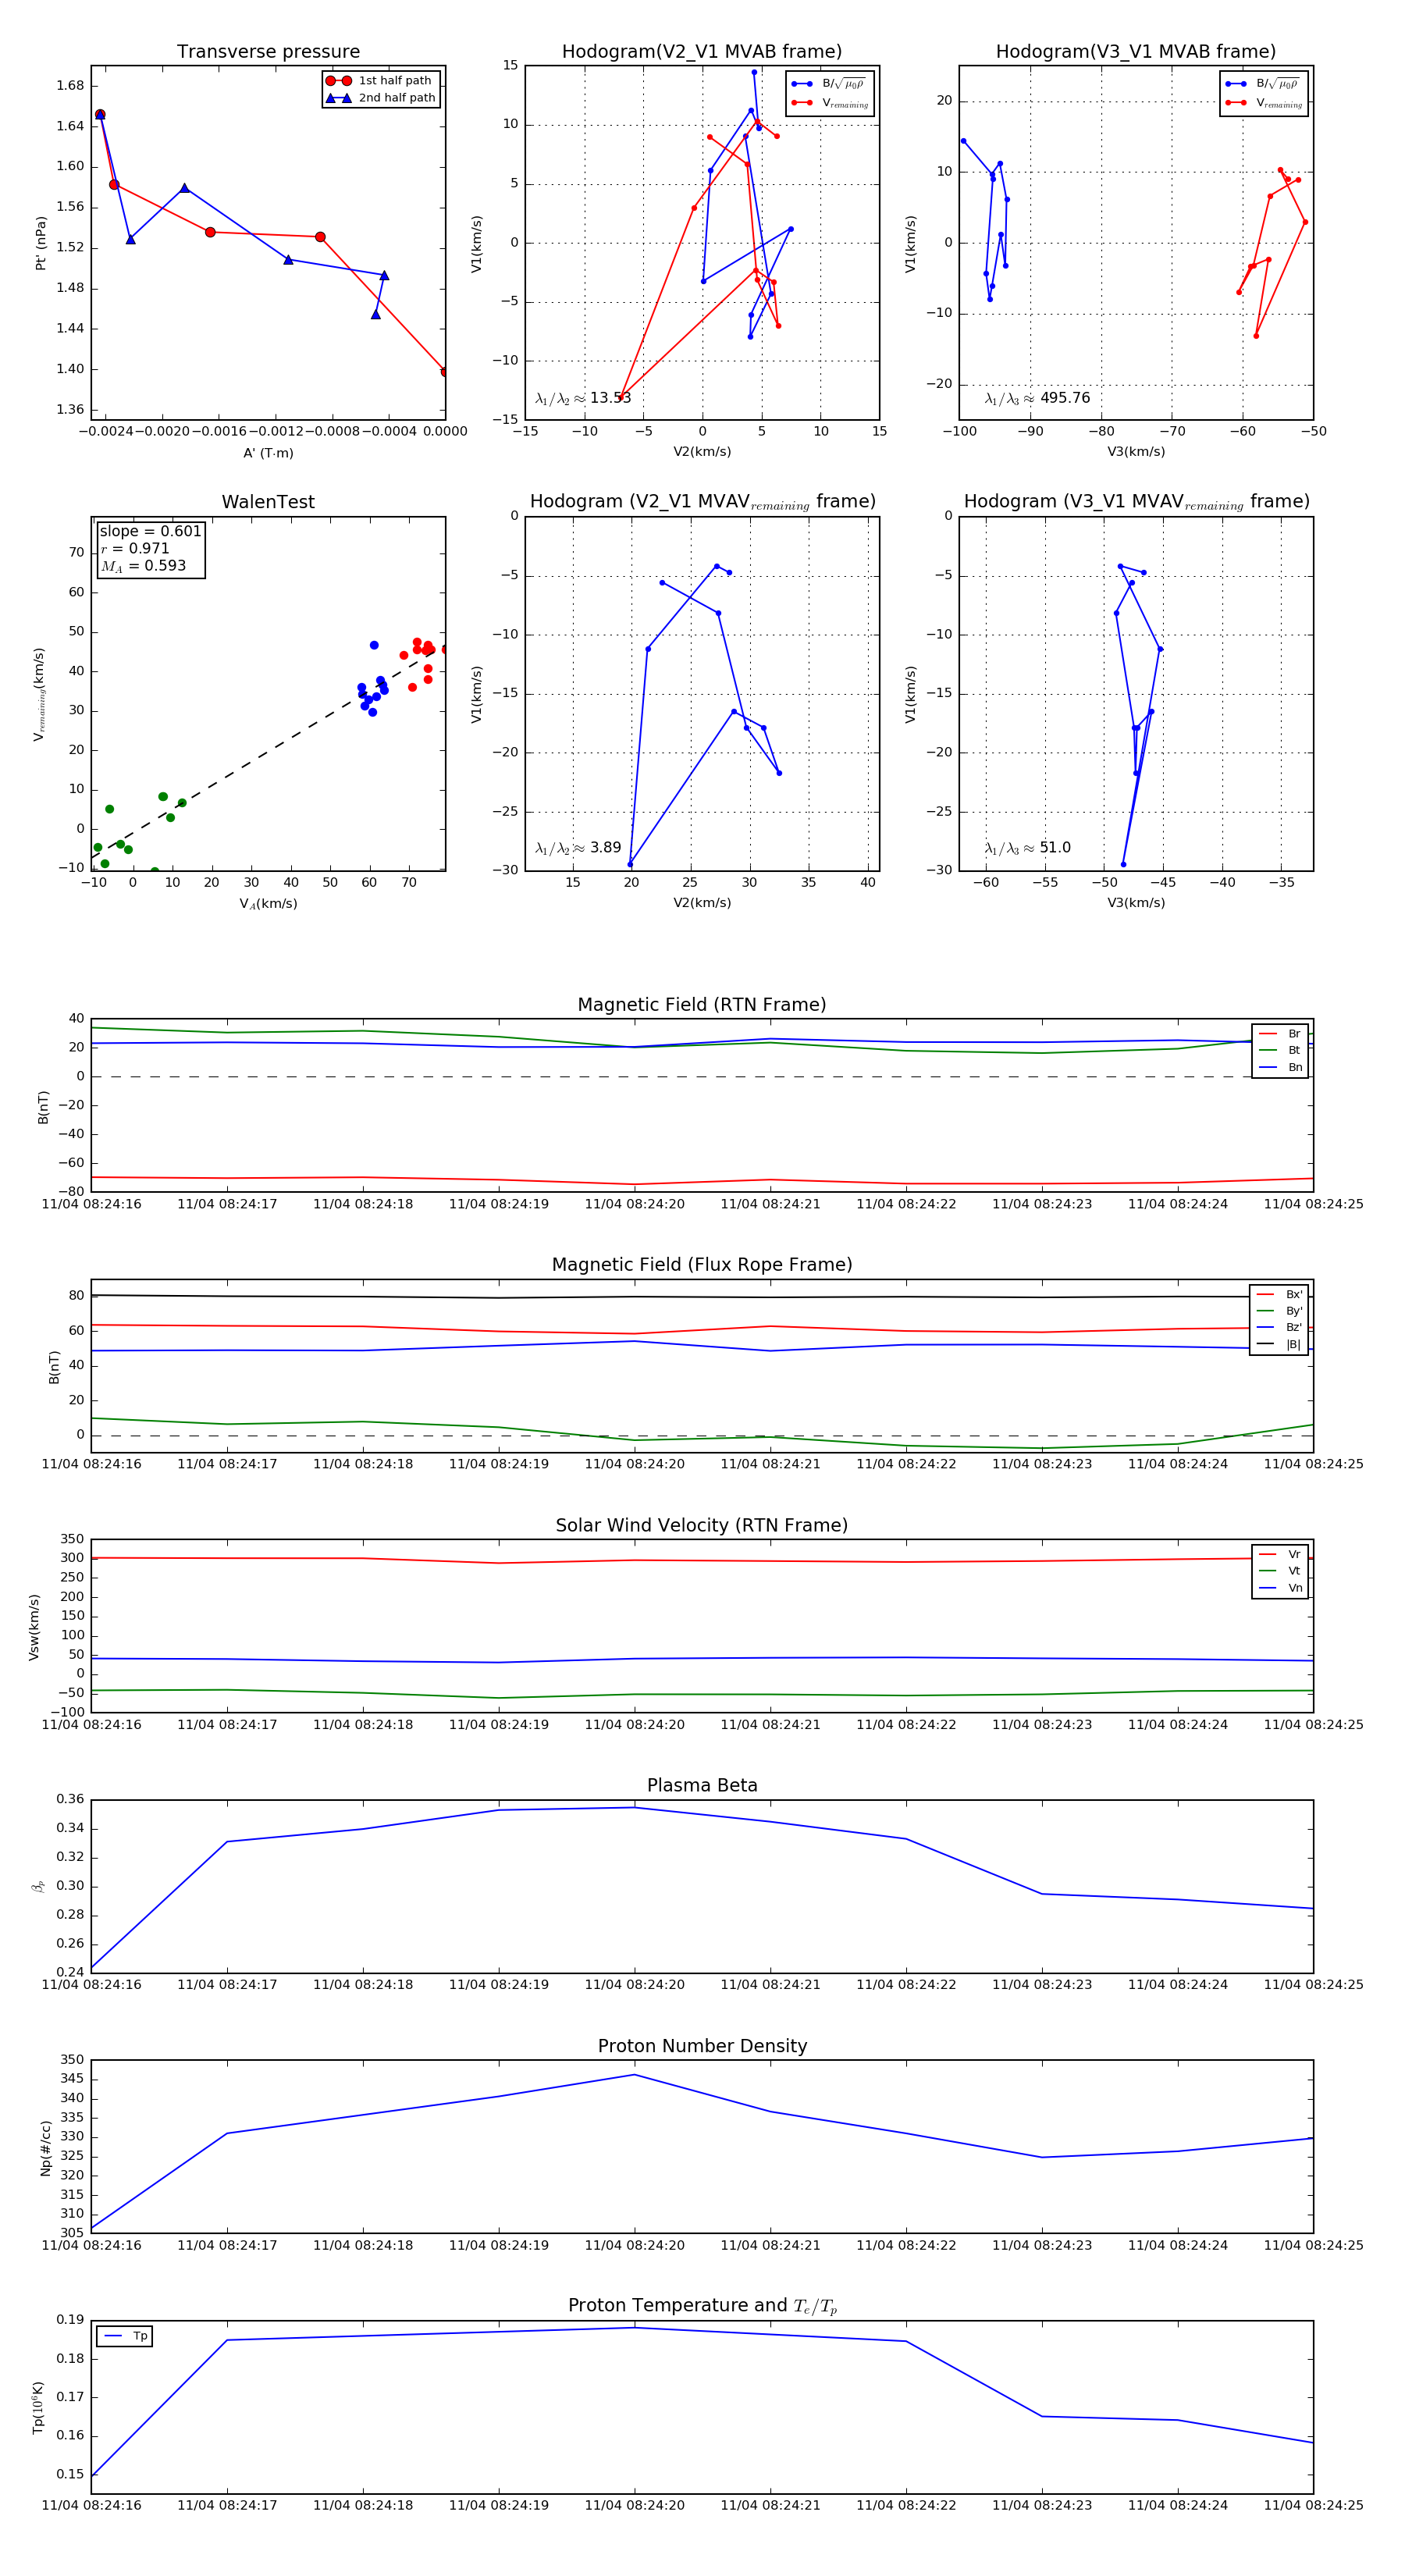Click the "Transverse pressure" plot title

(268, 52)
